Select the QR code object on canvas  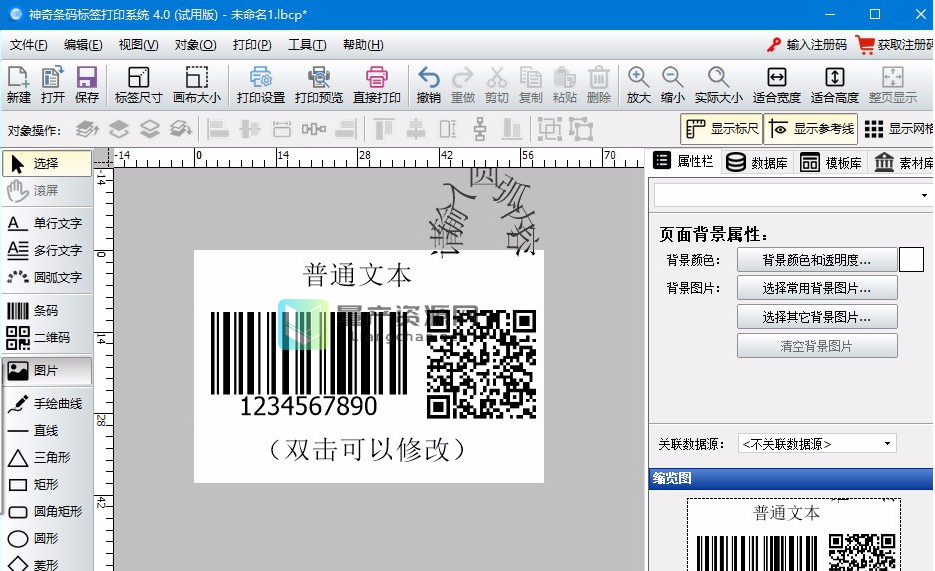(x=481, y=363)
